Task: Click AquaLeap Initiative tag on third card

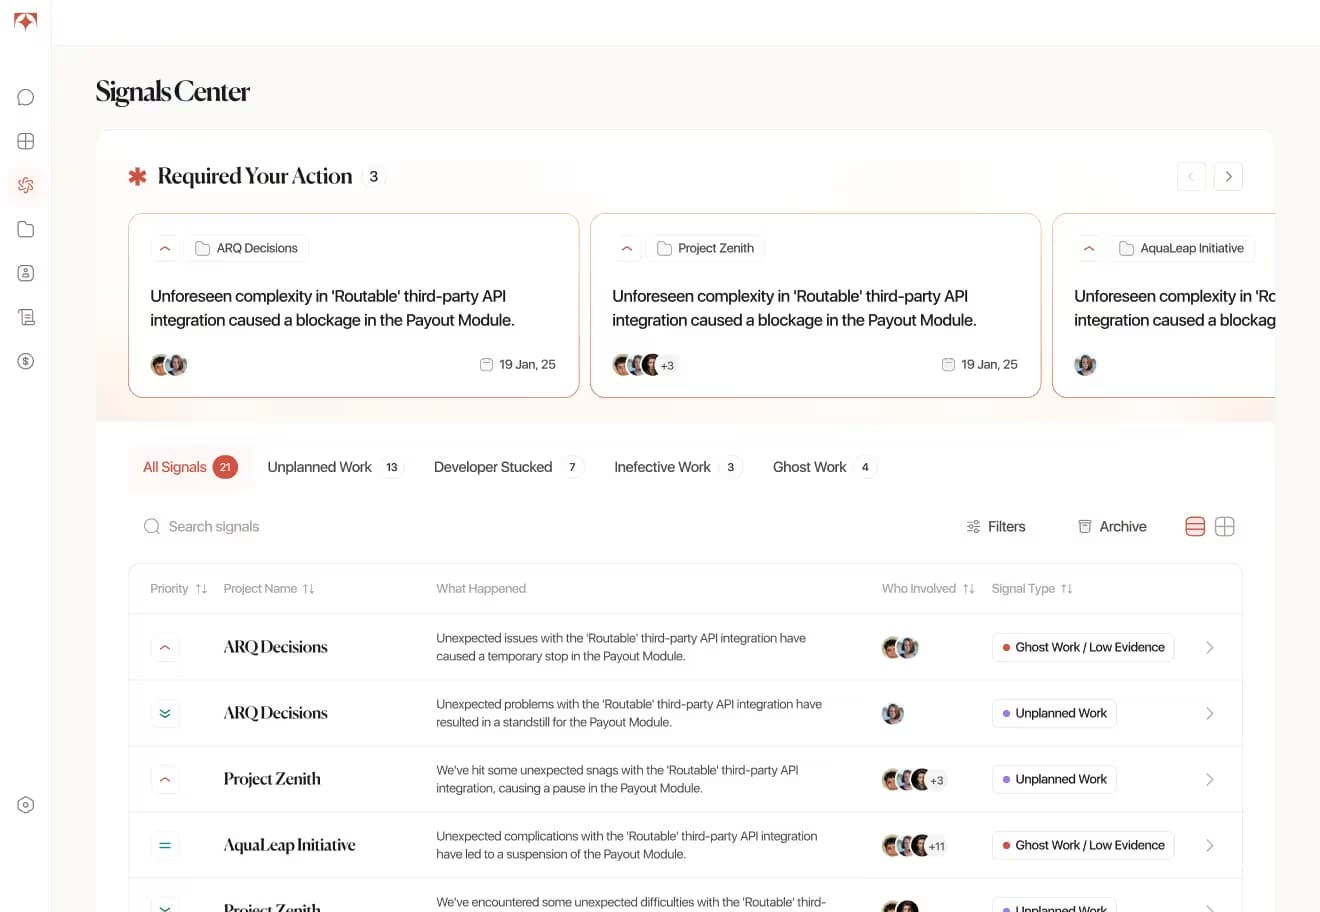Action: (1181, 248)
